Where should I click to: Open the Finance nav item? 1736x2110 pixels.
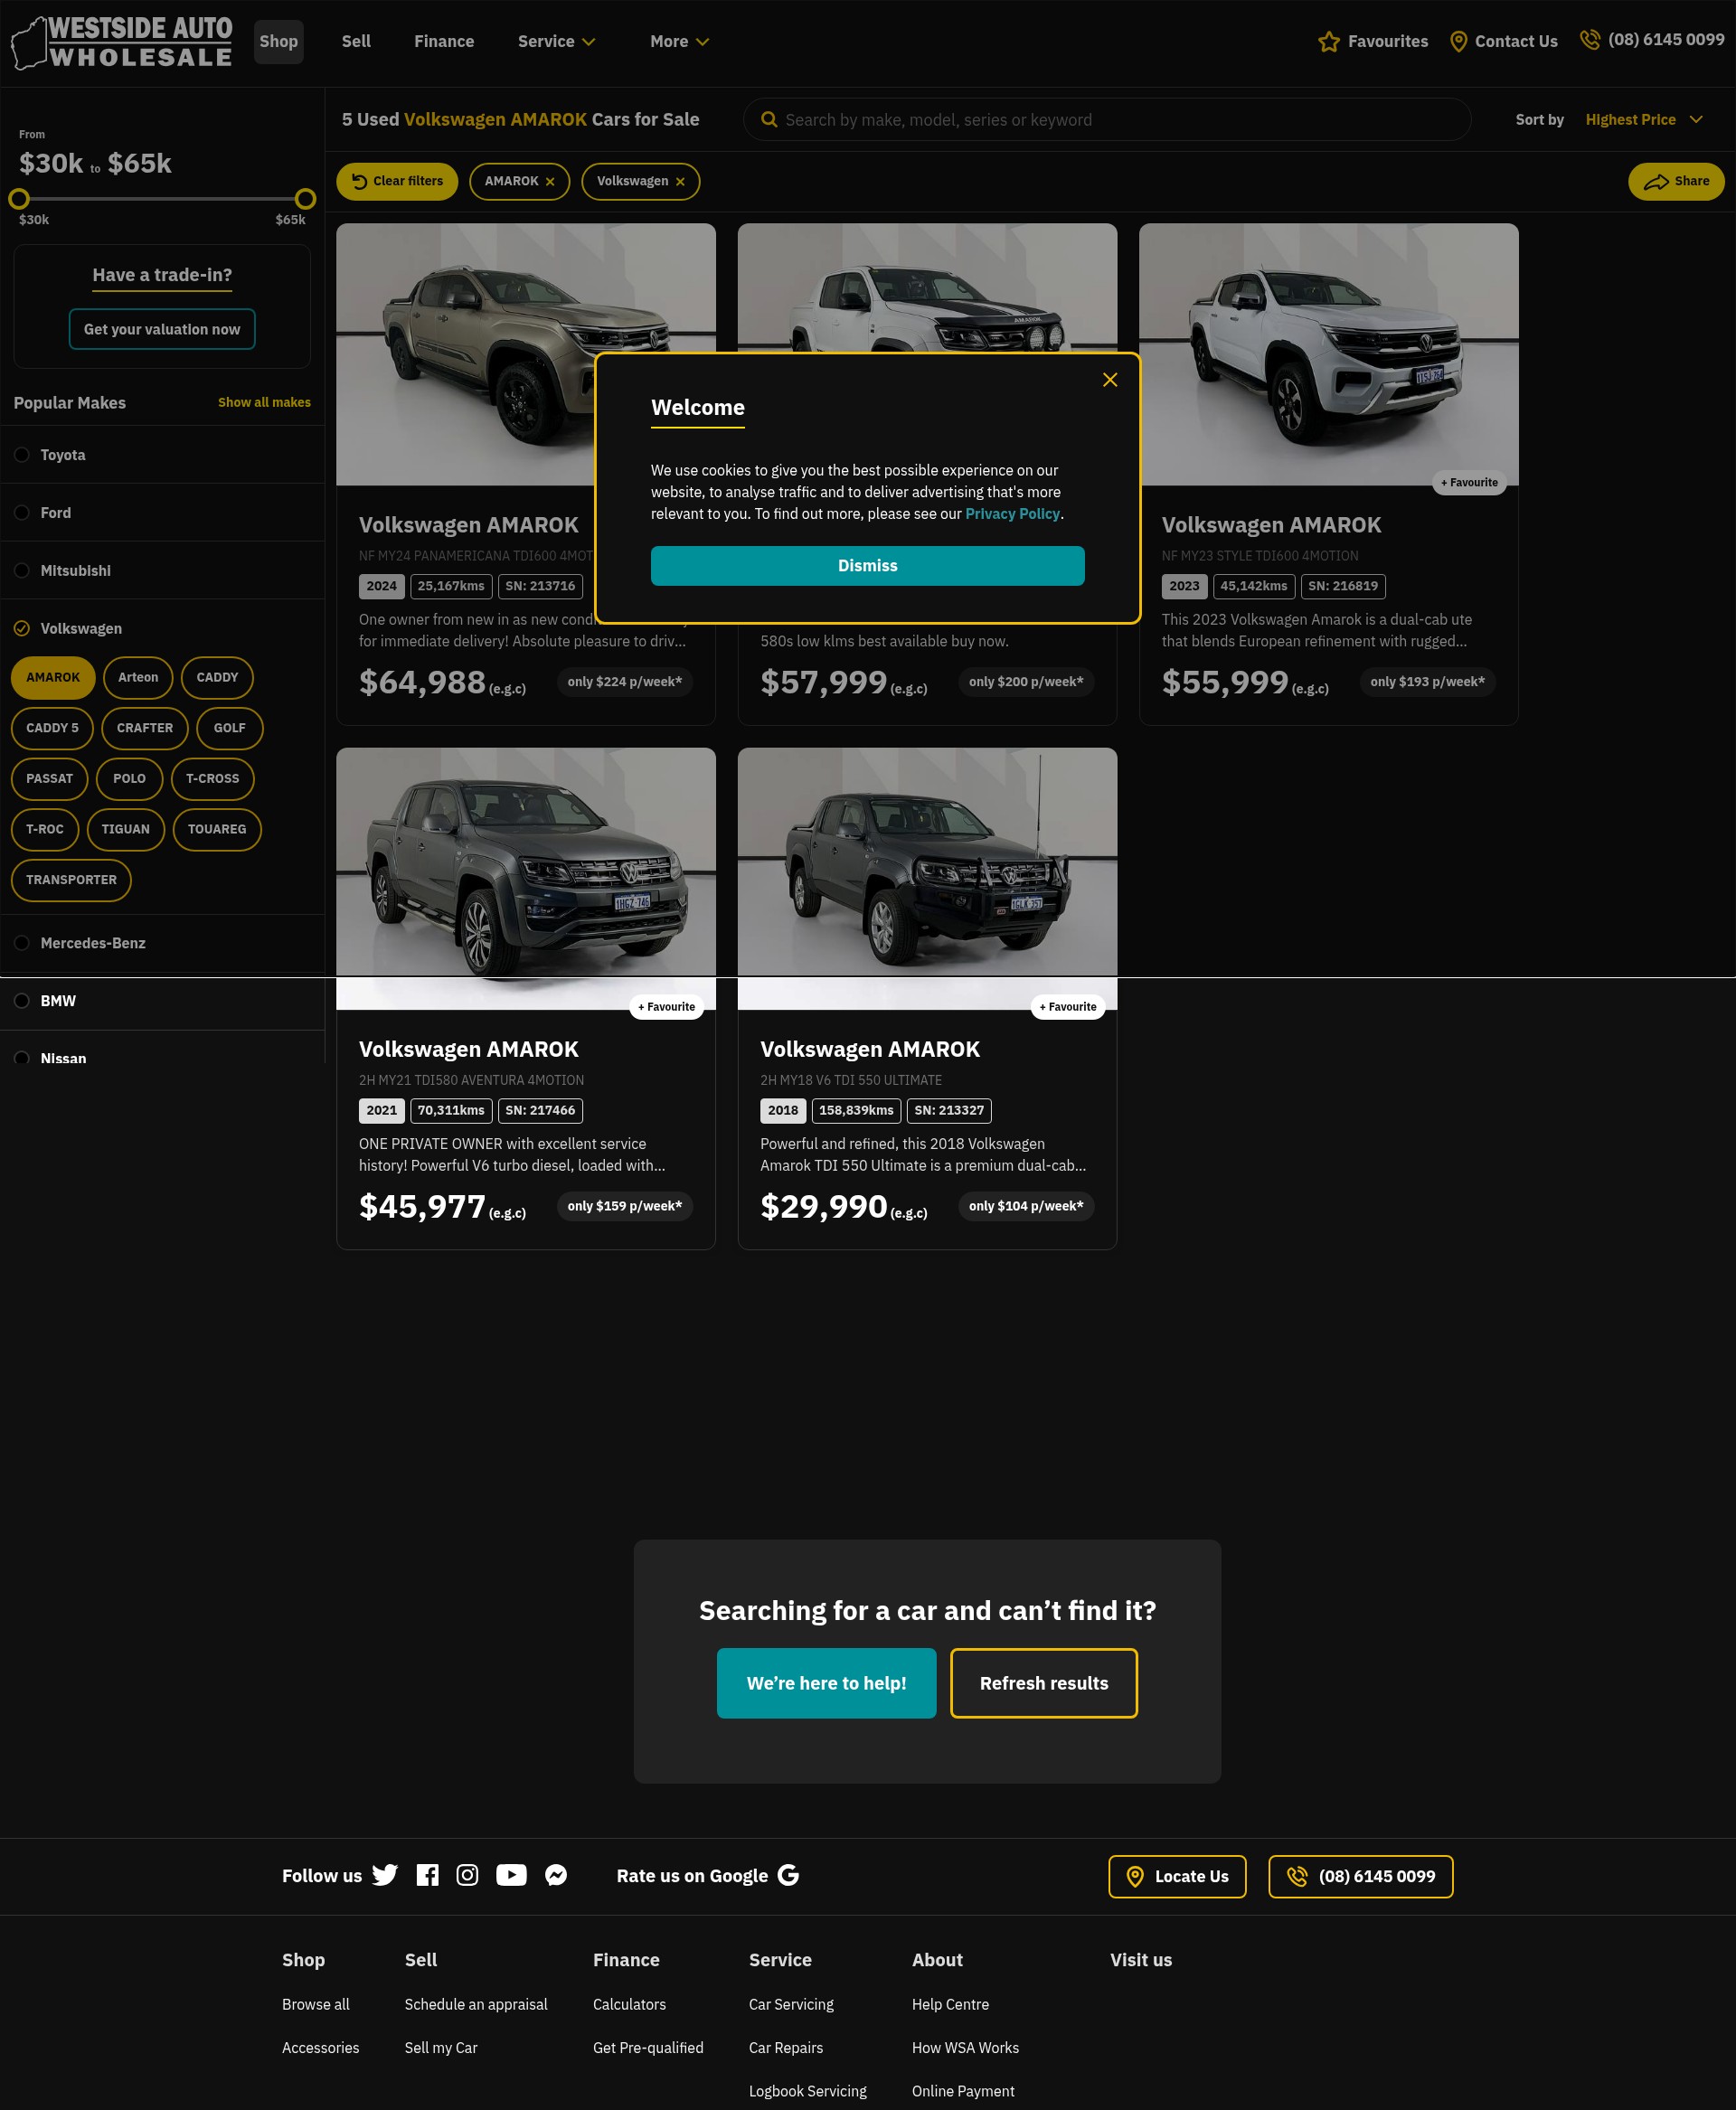(444, 42)
